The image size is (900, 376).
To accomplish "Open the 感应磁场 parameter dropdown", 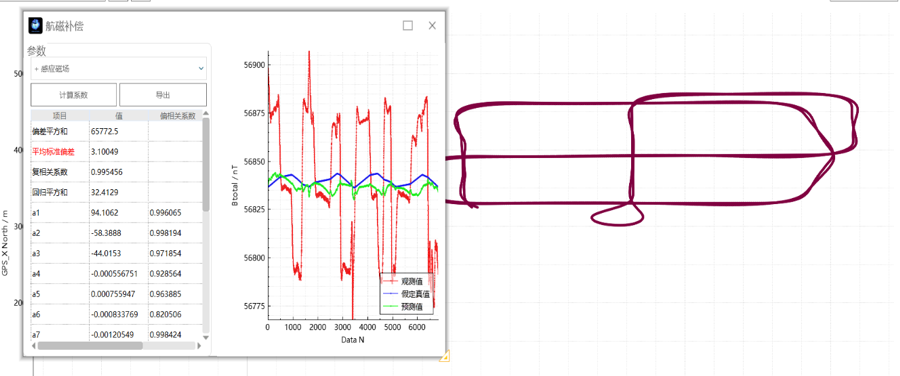I will 118,68.
